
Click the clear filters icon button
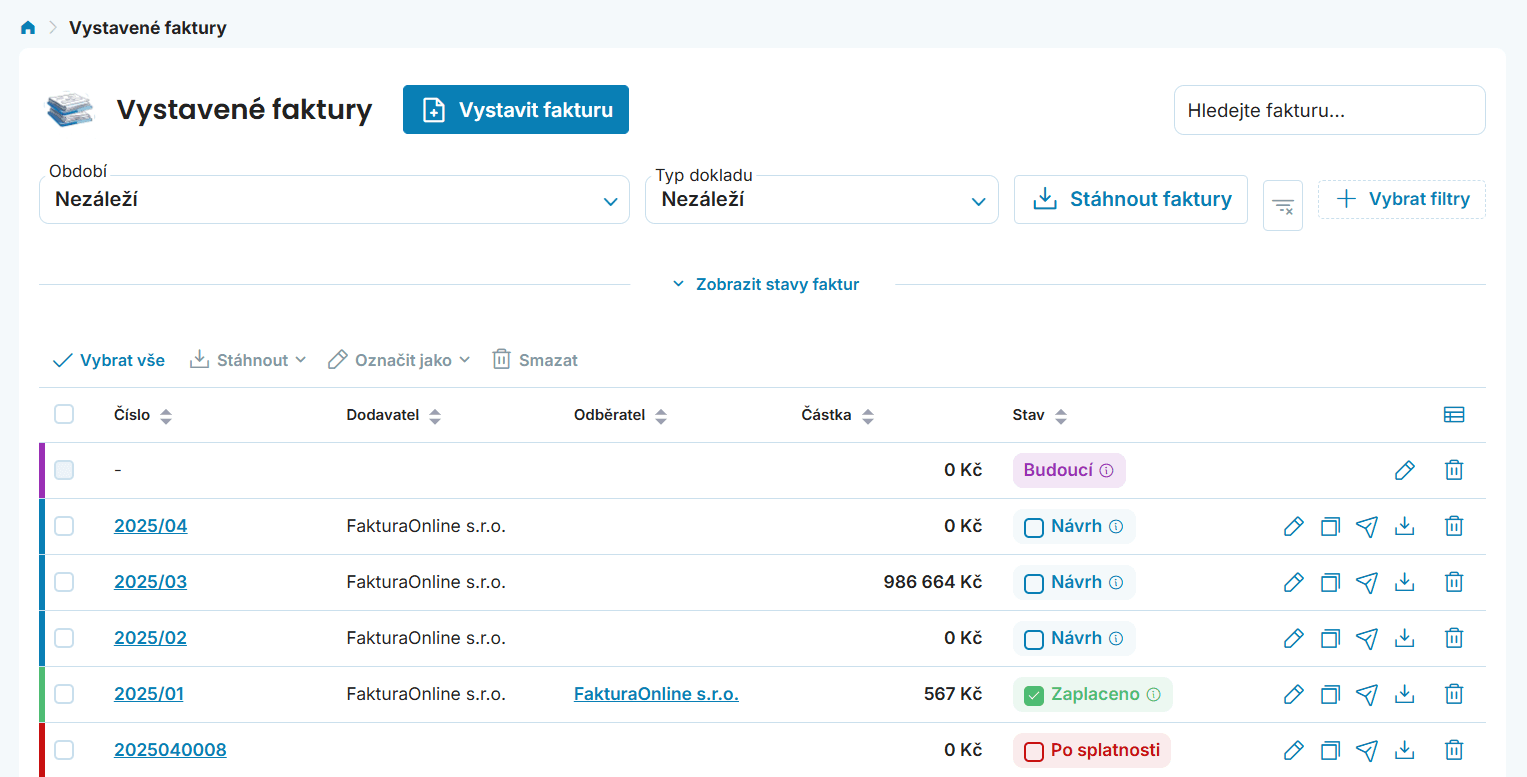click(1283, 206)
